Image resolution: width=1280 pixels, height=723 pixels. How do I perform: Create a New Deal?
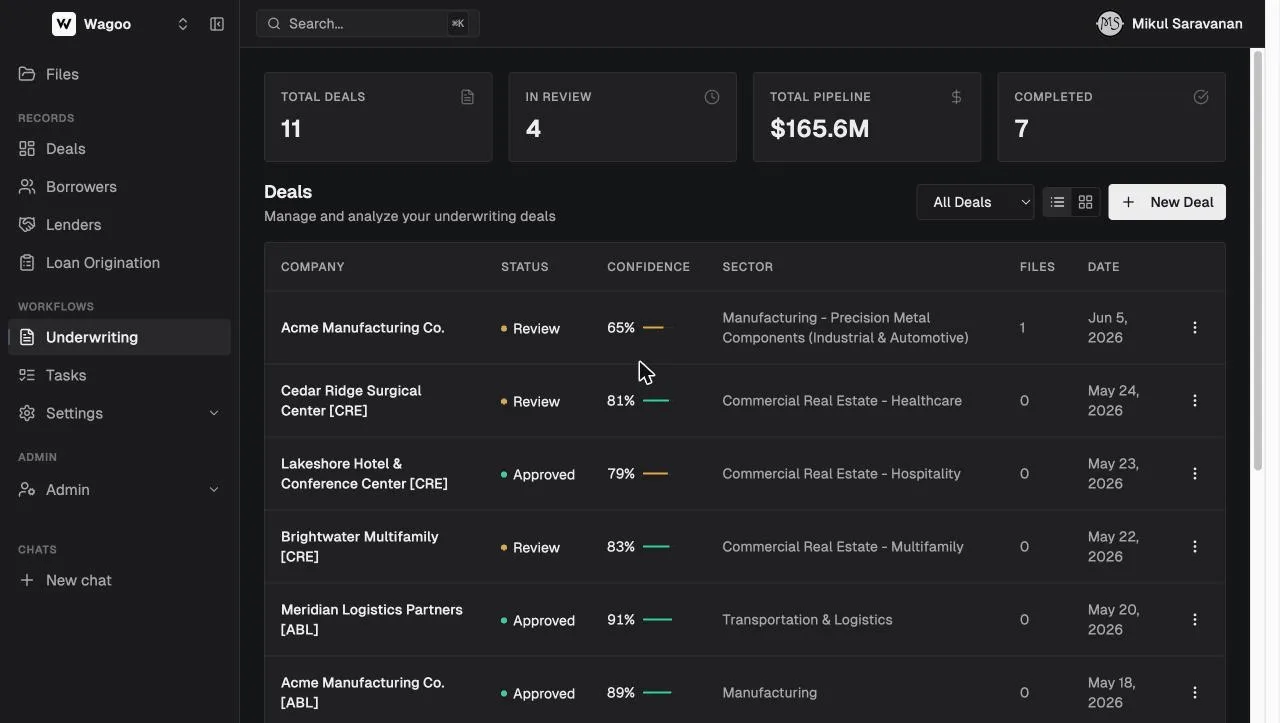(1167, 202)
